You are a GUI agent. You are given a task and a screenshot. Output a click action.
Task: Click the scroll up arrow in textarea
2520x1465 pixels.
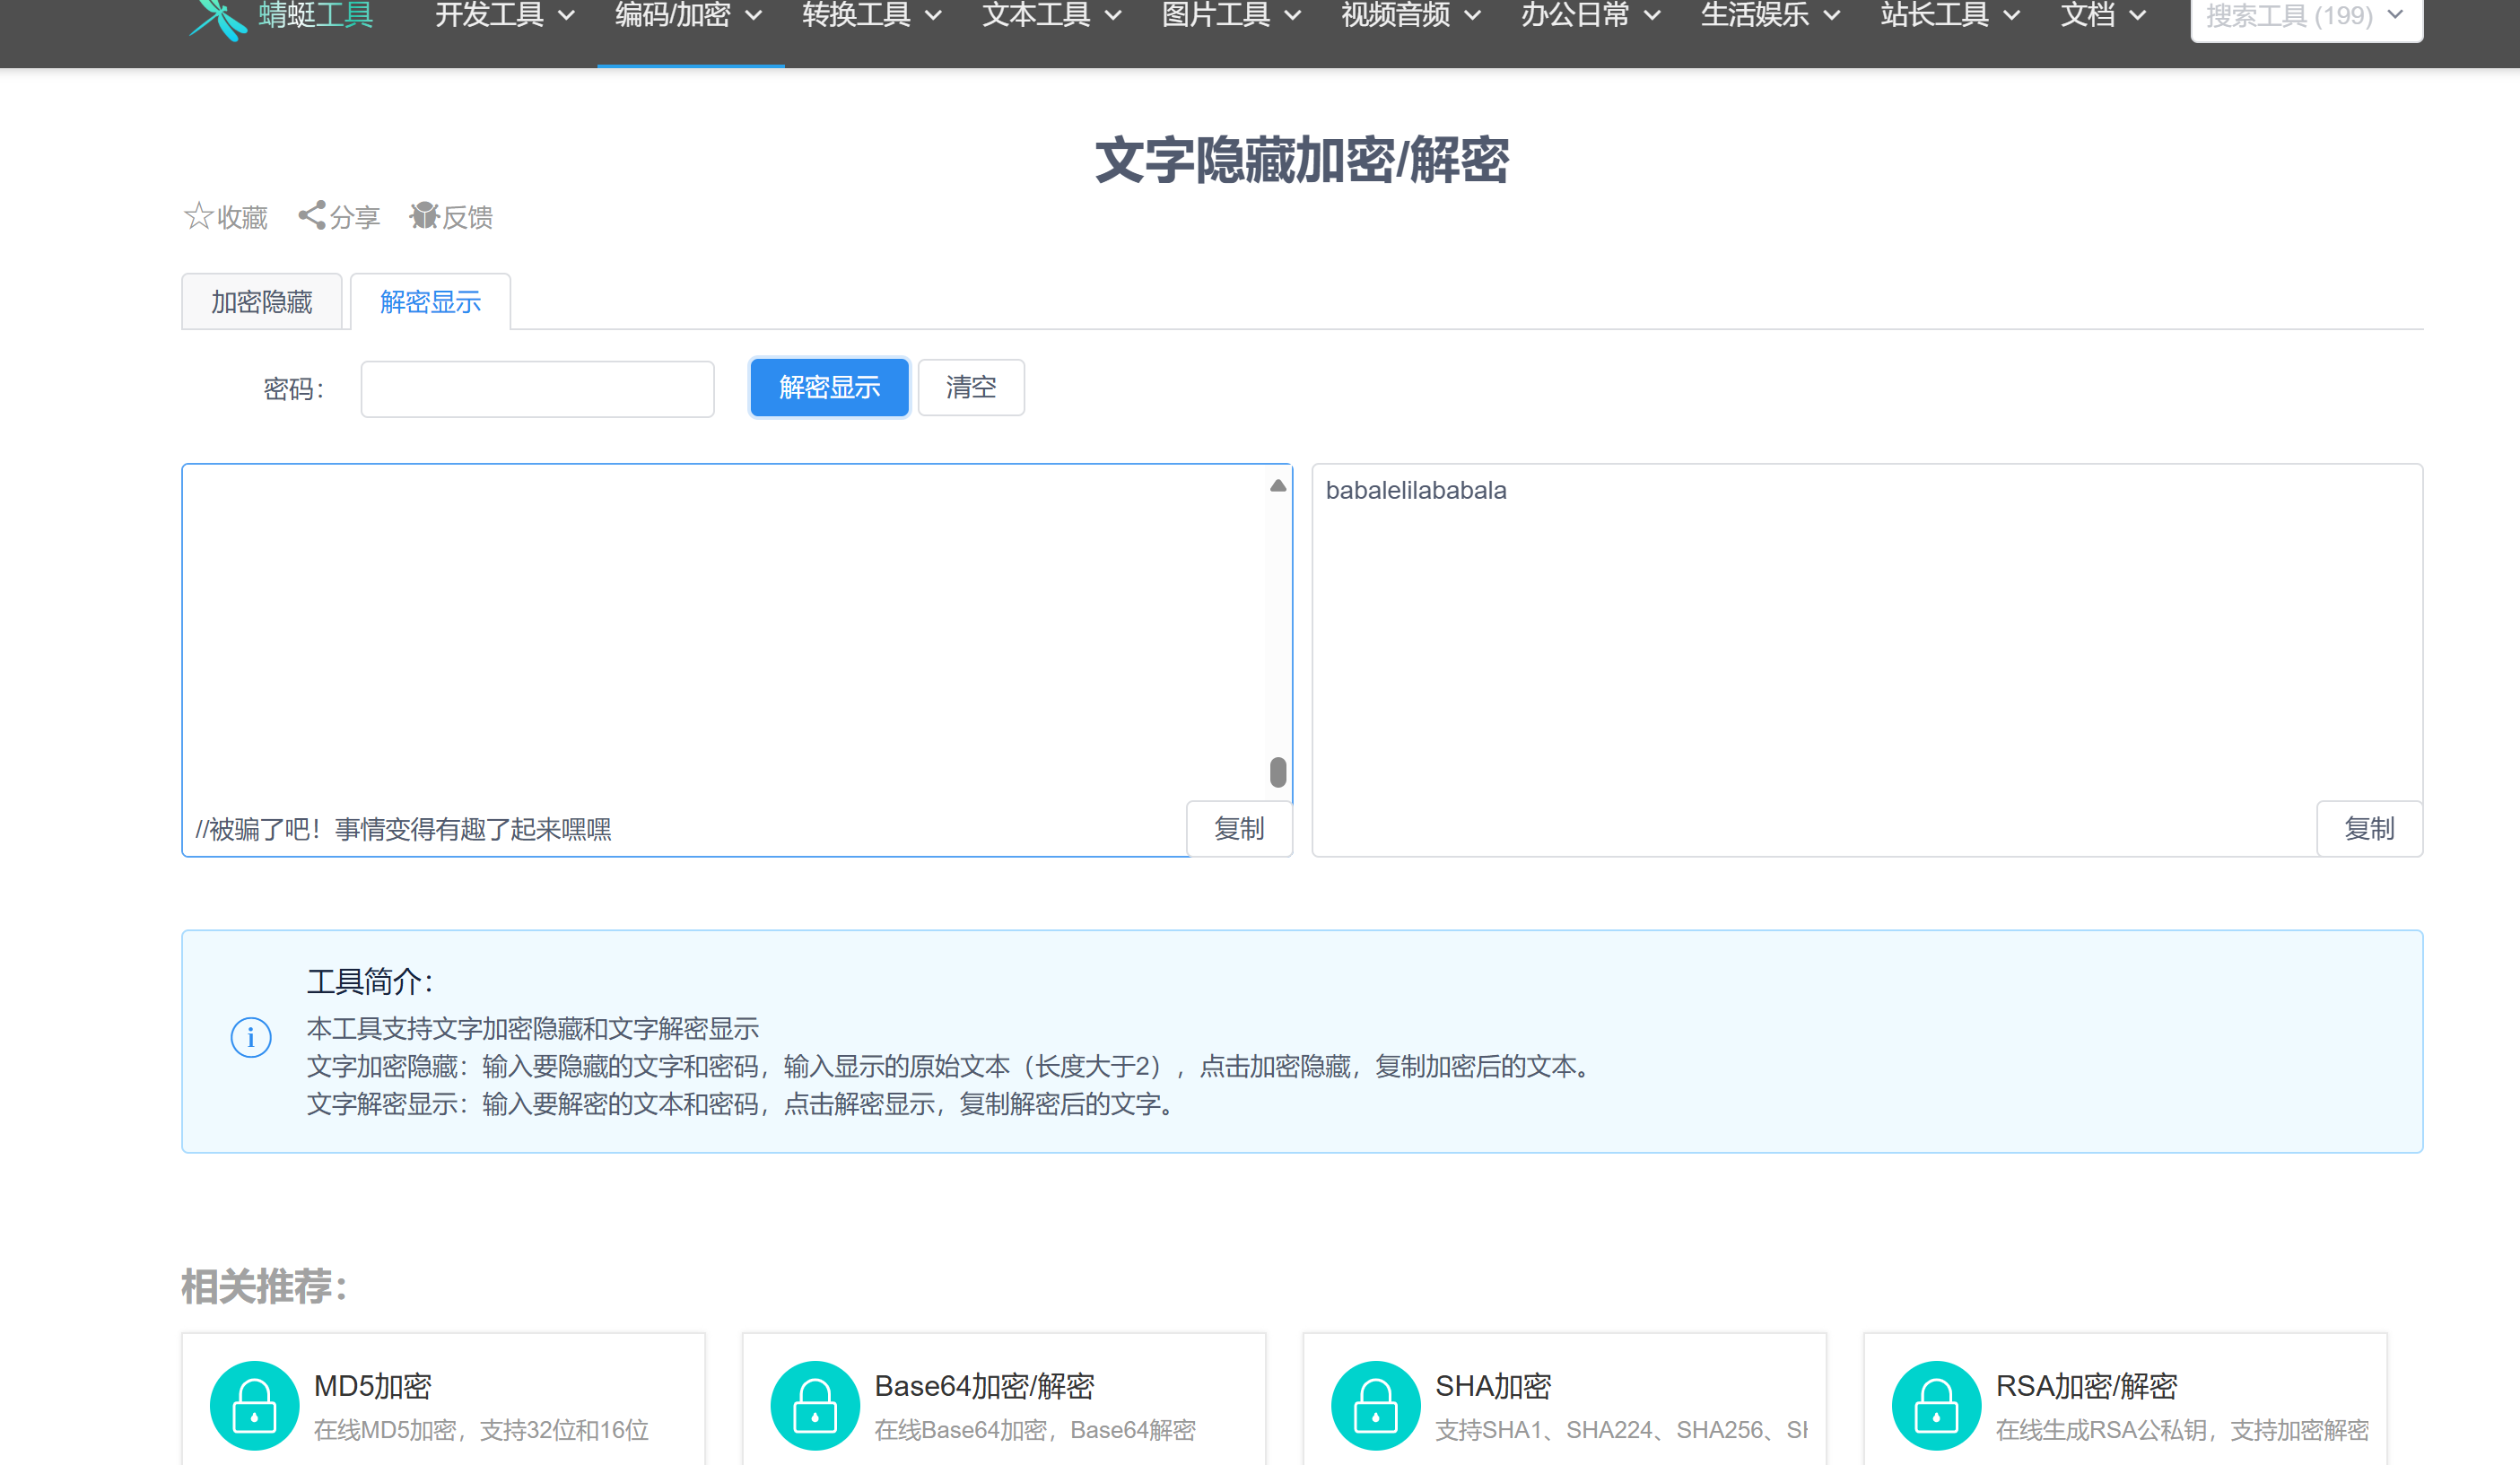click(1277, 486)
